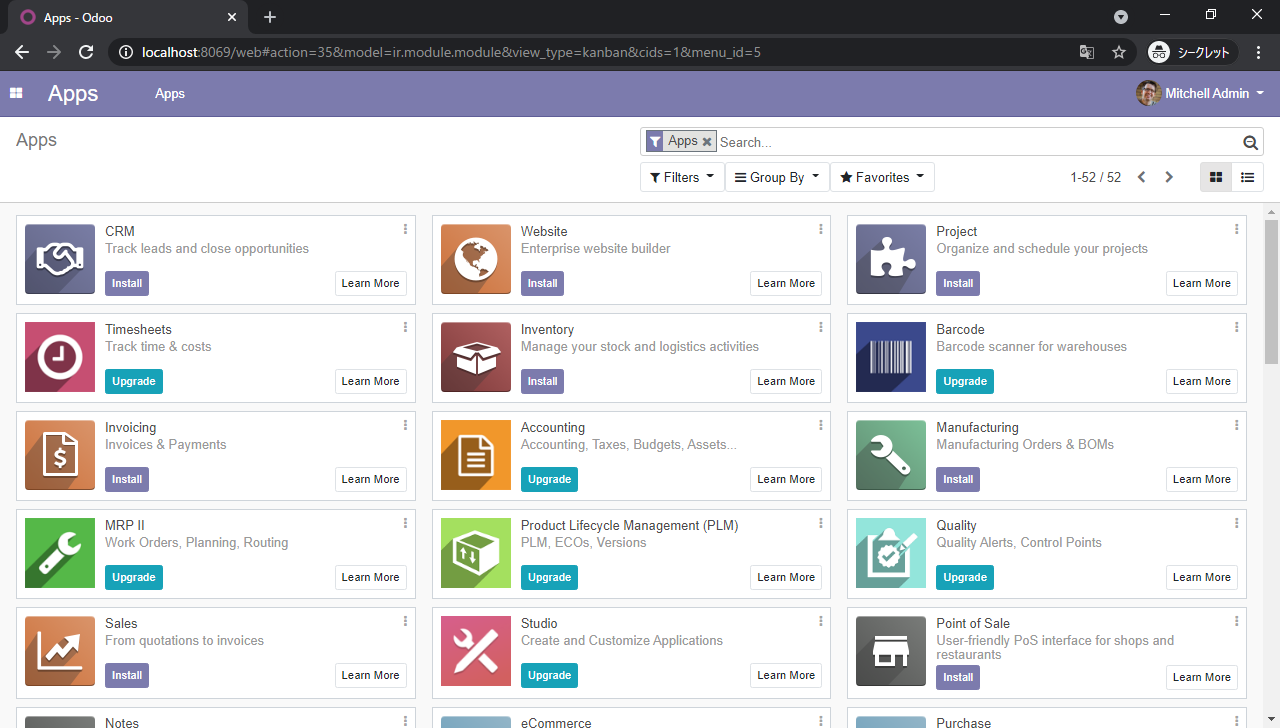Open the Studio tools icon
This screenshot has height=728, width=1280.
[476, 651]
